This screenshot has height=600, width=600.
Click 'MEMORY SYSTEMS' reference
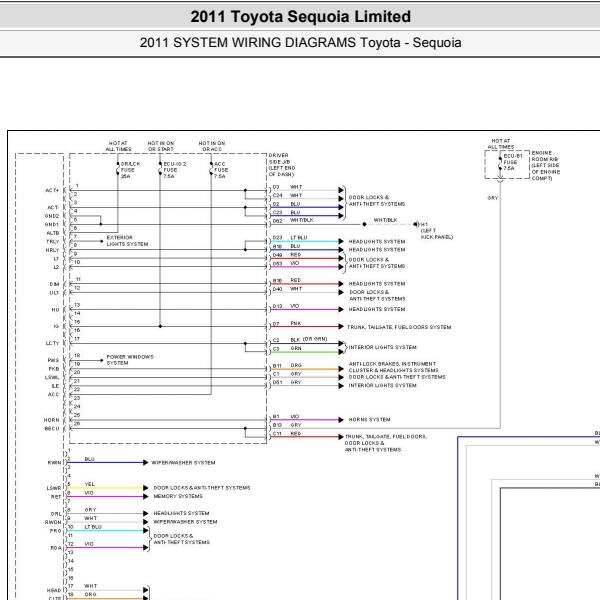pos(178,496)
